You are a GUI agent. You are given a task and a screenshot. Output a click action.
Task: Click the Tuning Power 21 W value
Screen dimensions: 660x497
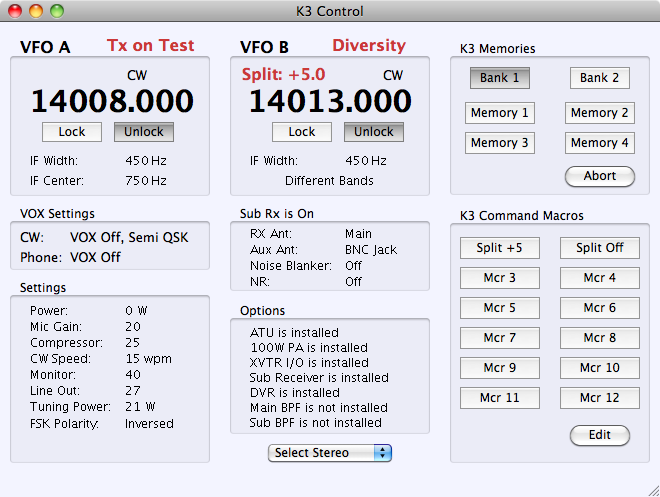140,407
